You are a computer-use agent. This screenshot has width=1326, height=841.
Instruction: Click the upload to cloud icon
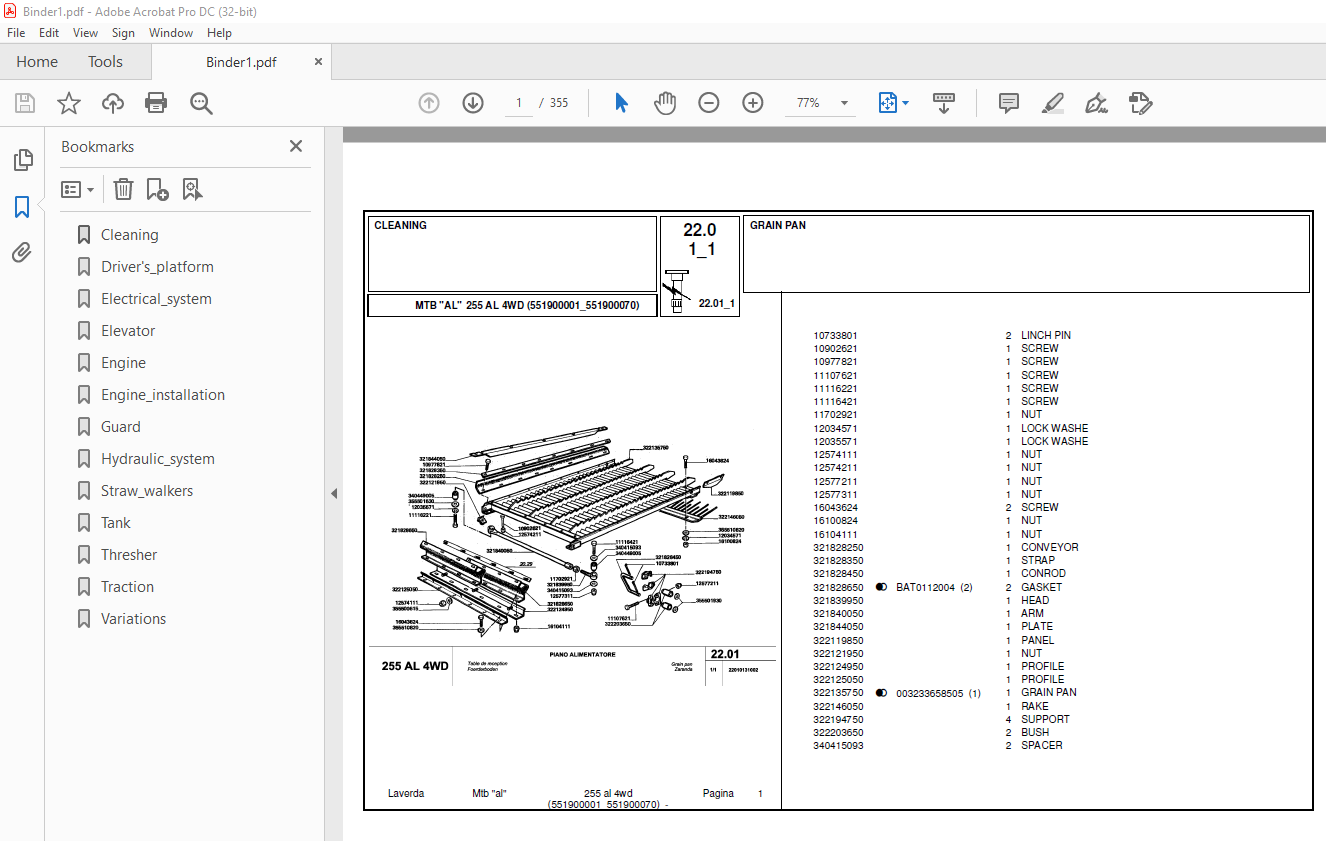pyautogui.click(x=113, y=103)
